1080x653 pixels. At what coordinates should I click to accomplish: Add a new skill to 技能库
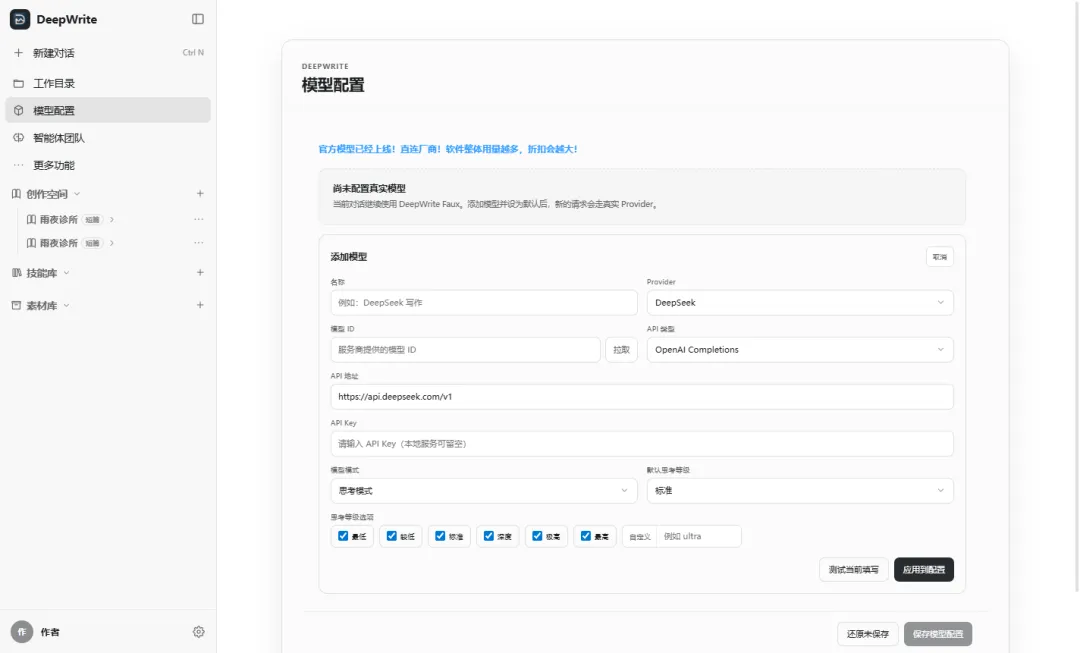tap(200, 272)
